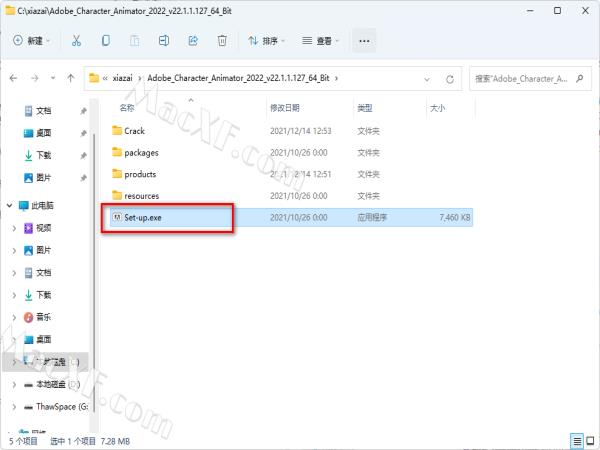Go up one folder with Up arrow

[x=71, y=78]
